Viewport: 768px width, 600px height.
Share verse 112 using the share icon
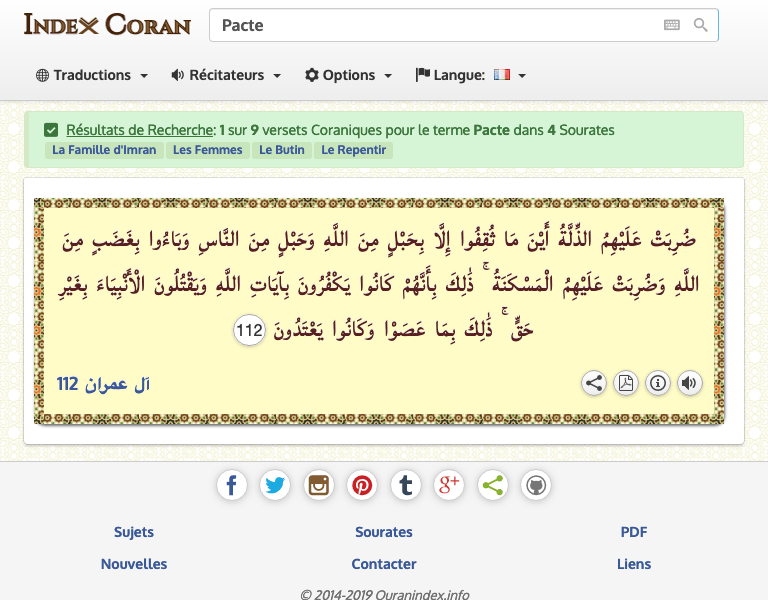tap(594, 382)
